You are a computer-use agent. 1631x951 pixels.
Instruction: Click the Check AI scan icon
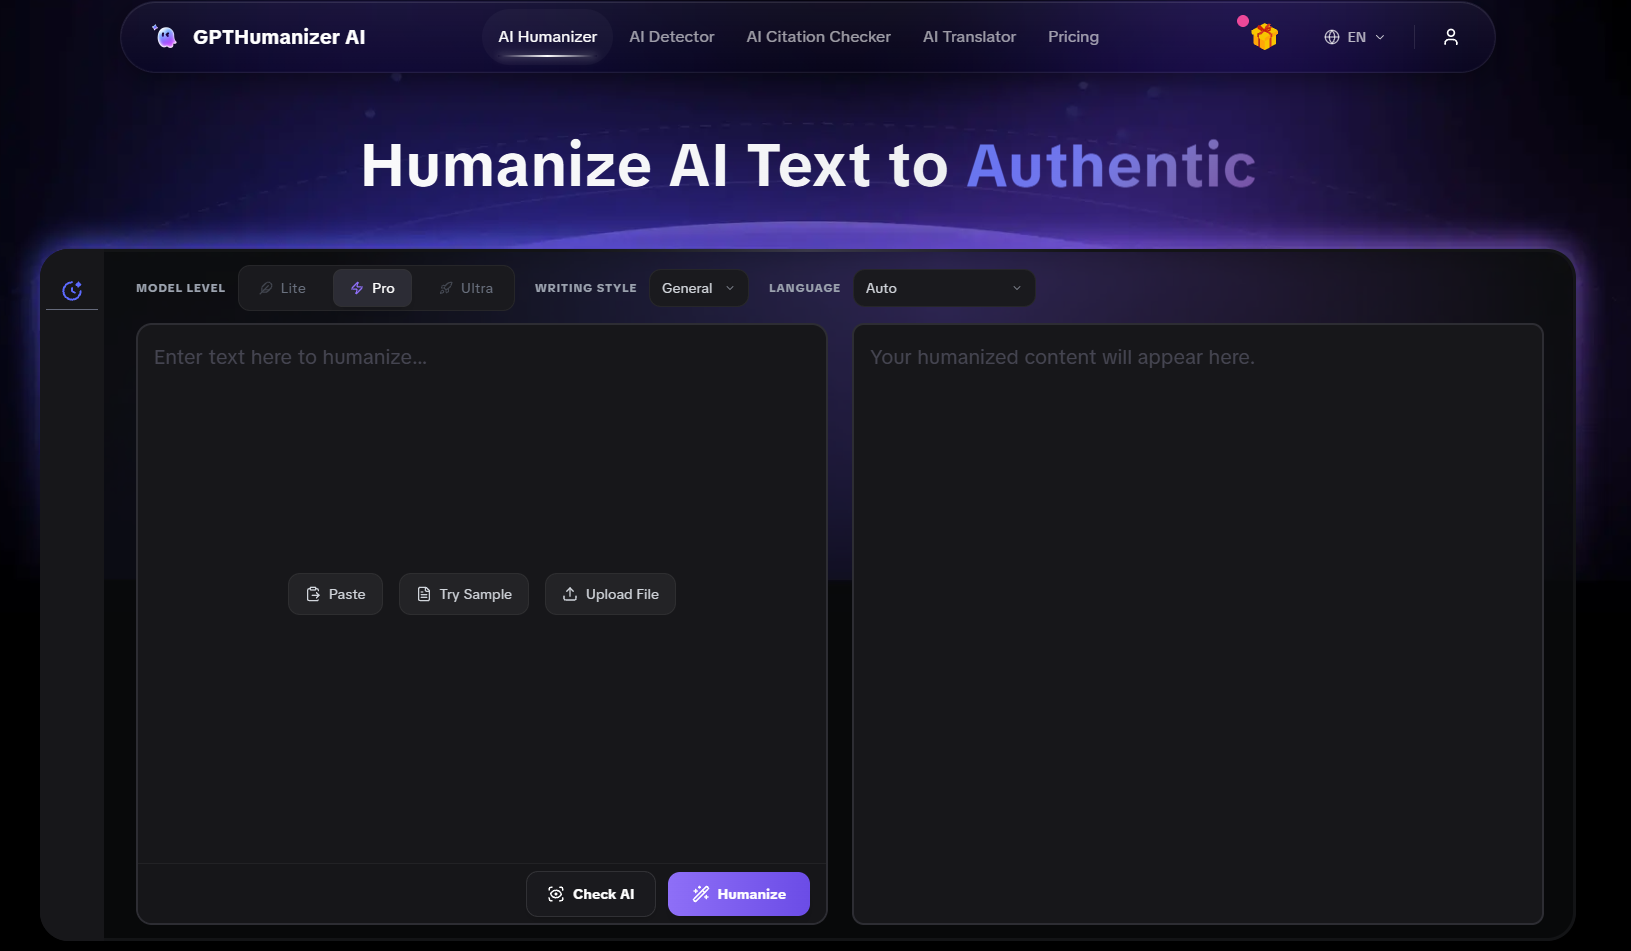[558, 893]
